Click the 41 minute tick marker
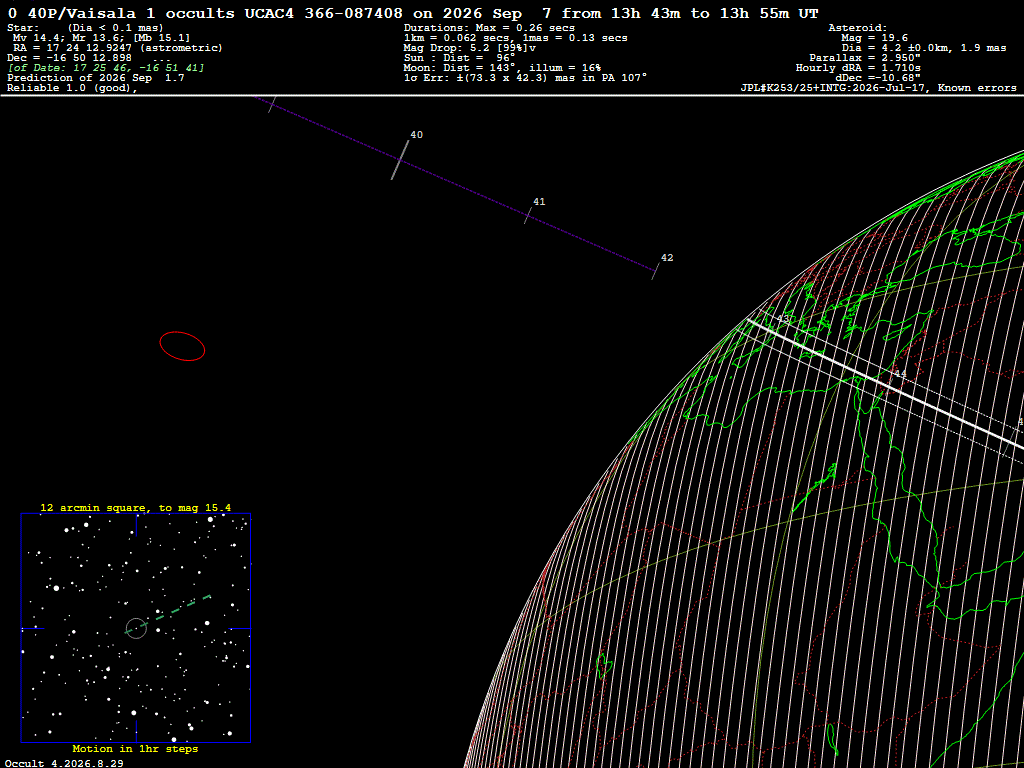 (x=529, y=216)
